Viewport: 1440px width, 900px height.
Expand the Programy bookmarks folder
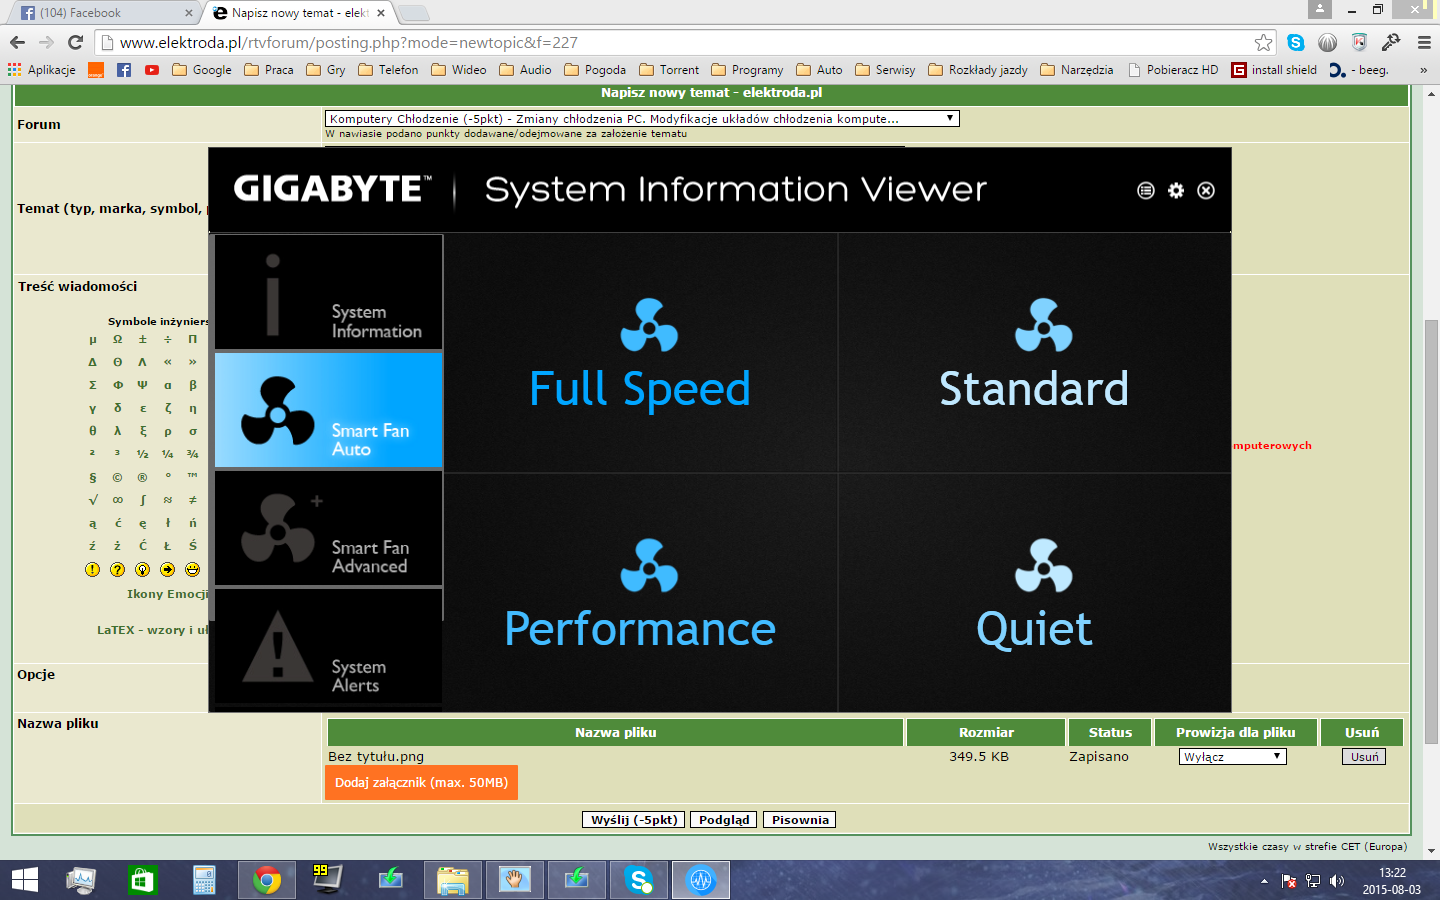(747, 70)
